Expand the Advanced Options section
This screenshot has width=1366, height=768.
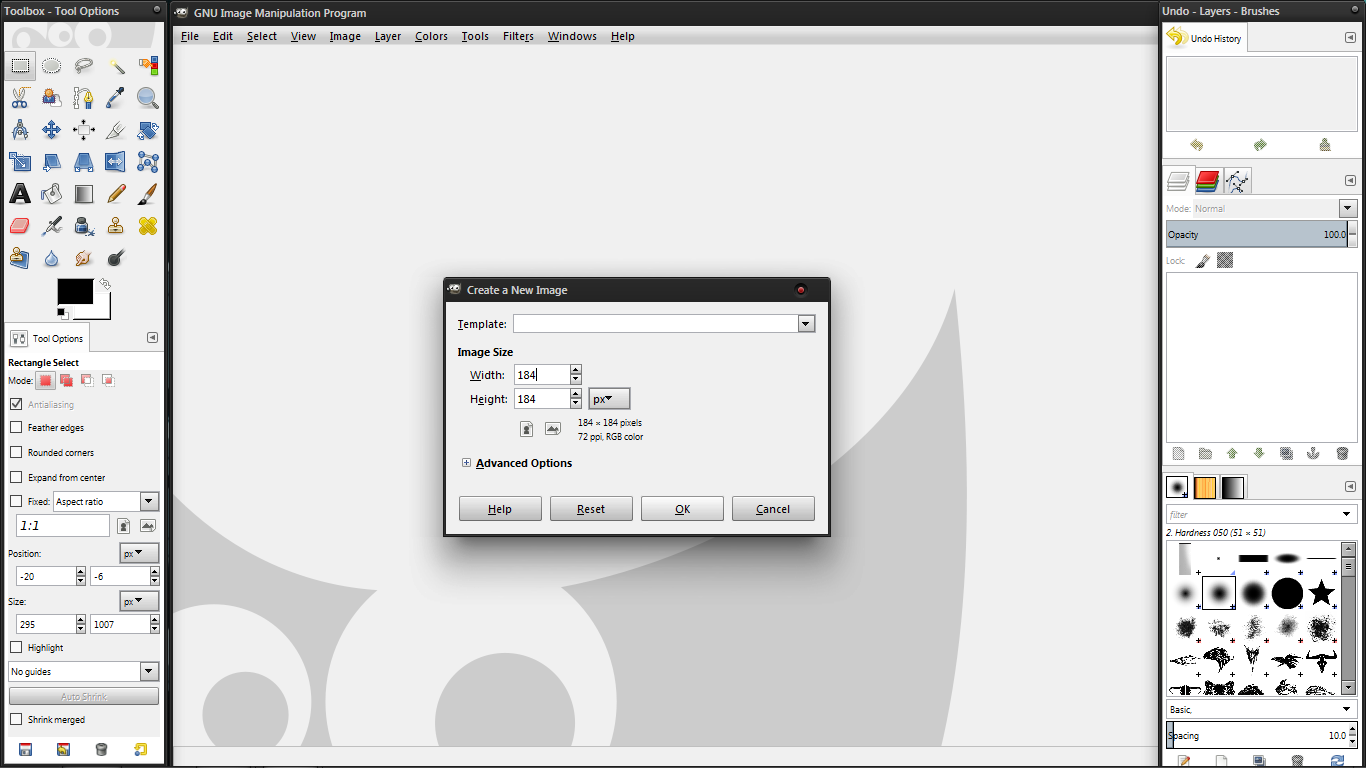pos(467,463)
